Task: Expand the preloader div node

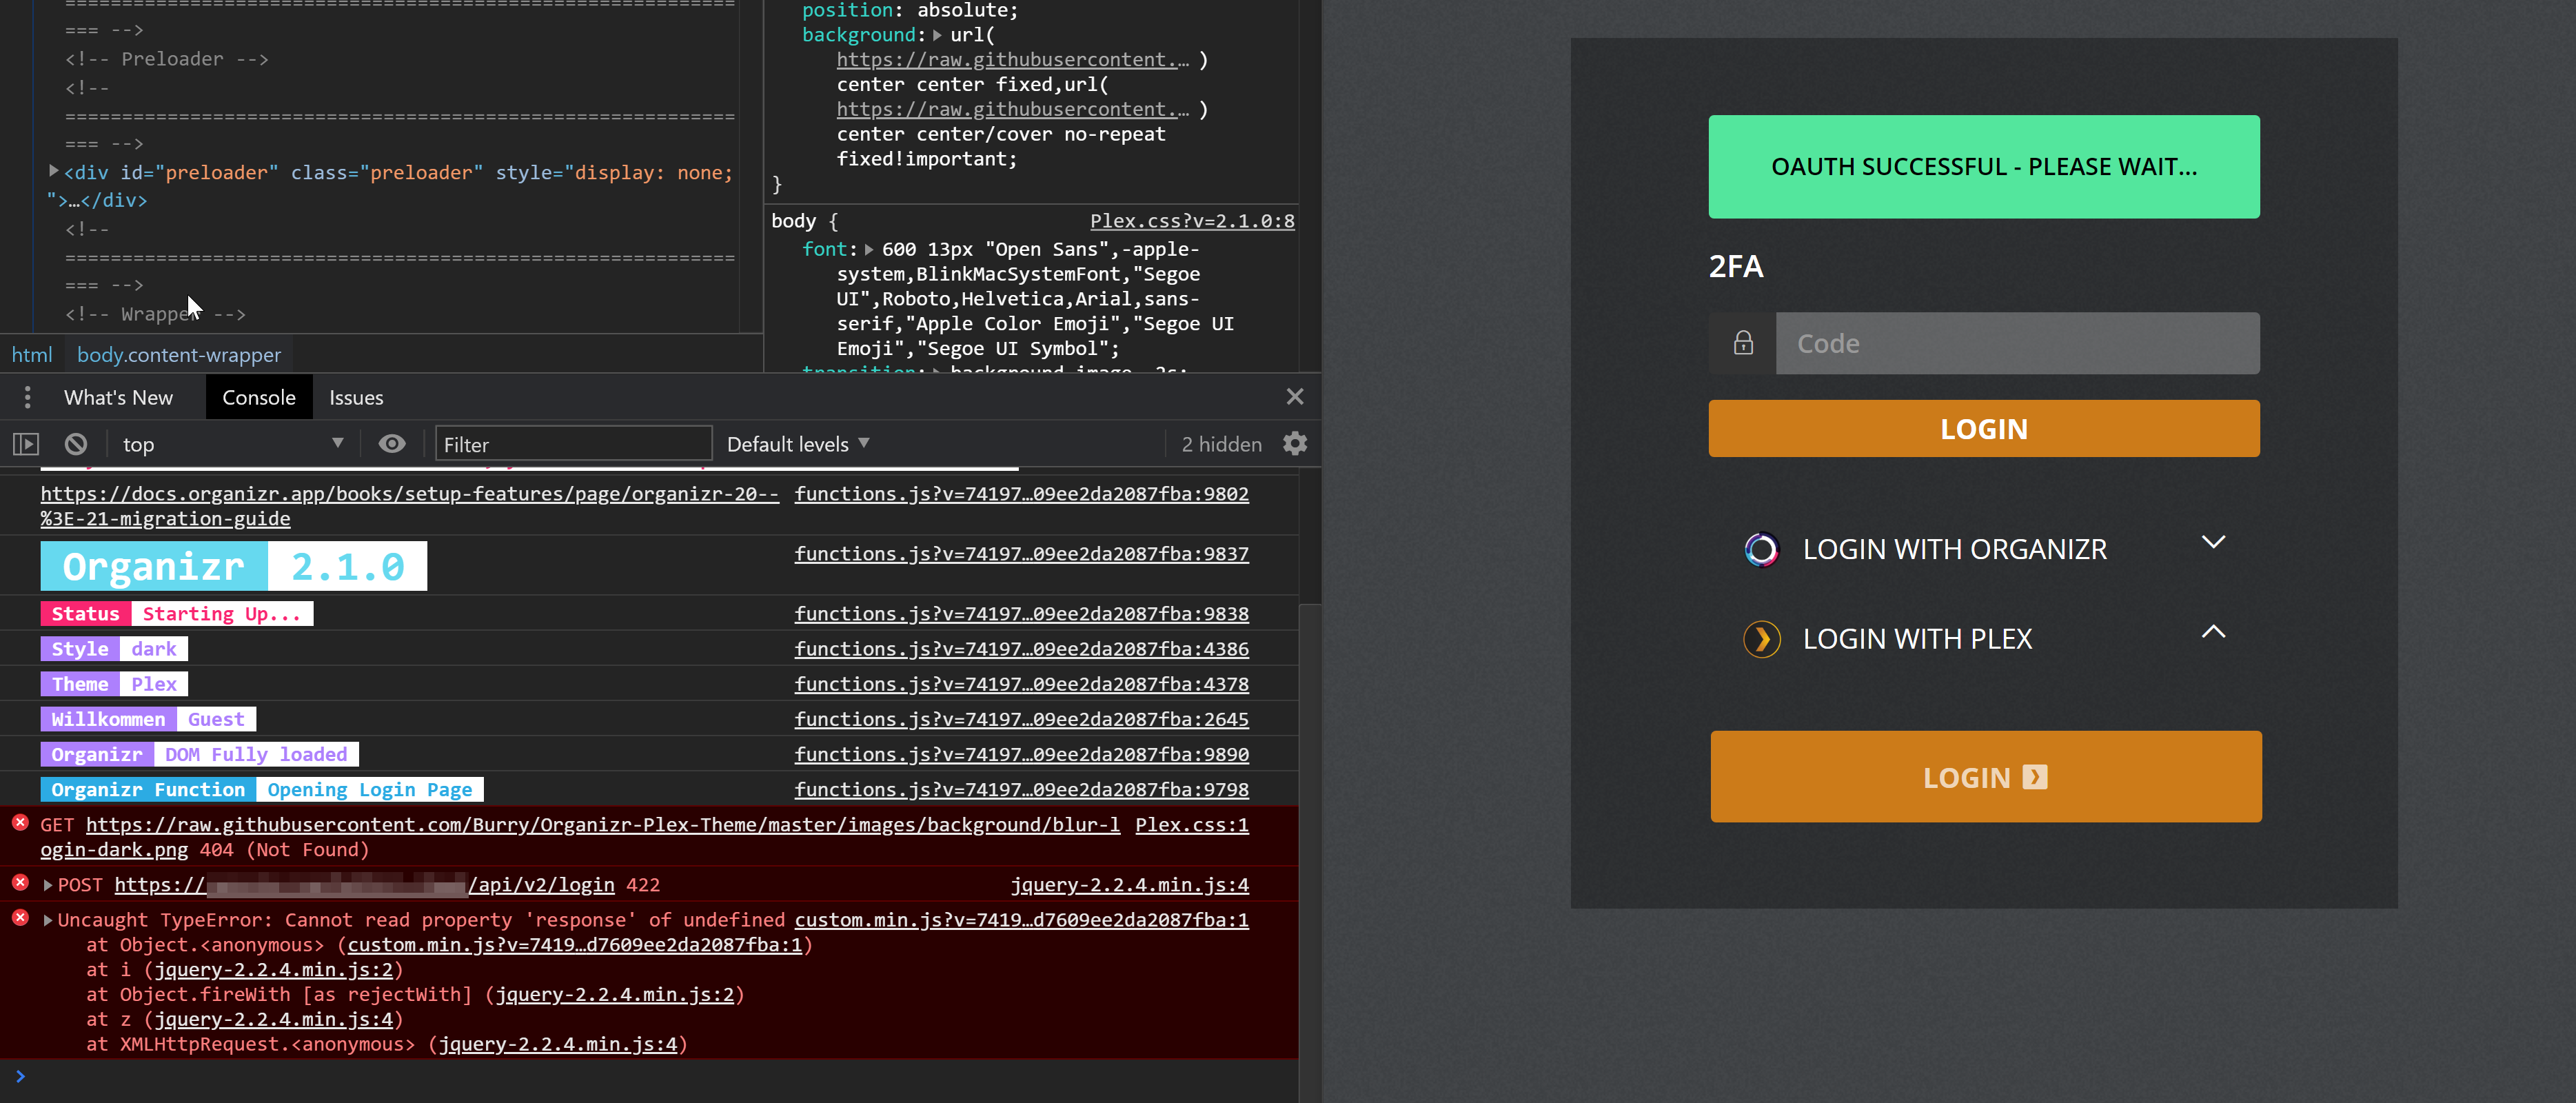Action: tap(53, 172)
